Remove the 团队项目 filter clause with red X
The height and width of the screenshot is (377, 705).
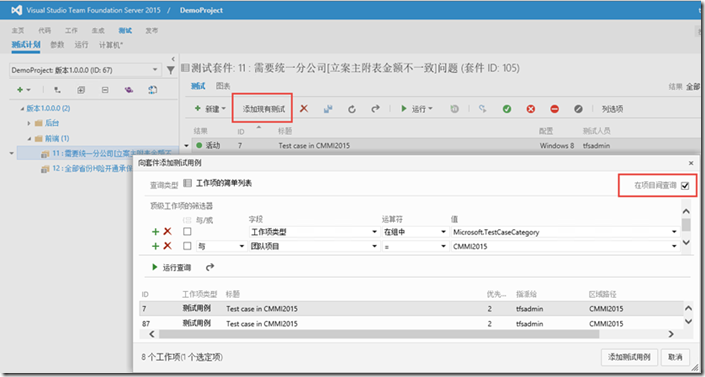click(167, 246)
